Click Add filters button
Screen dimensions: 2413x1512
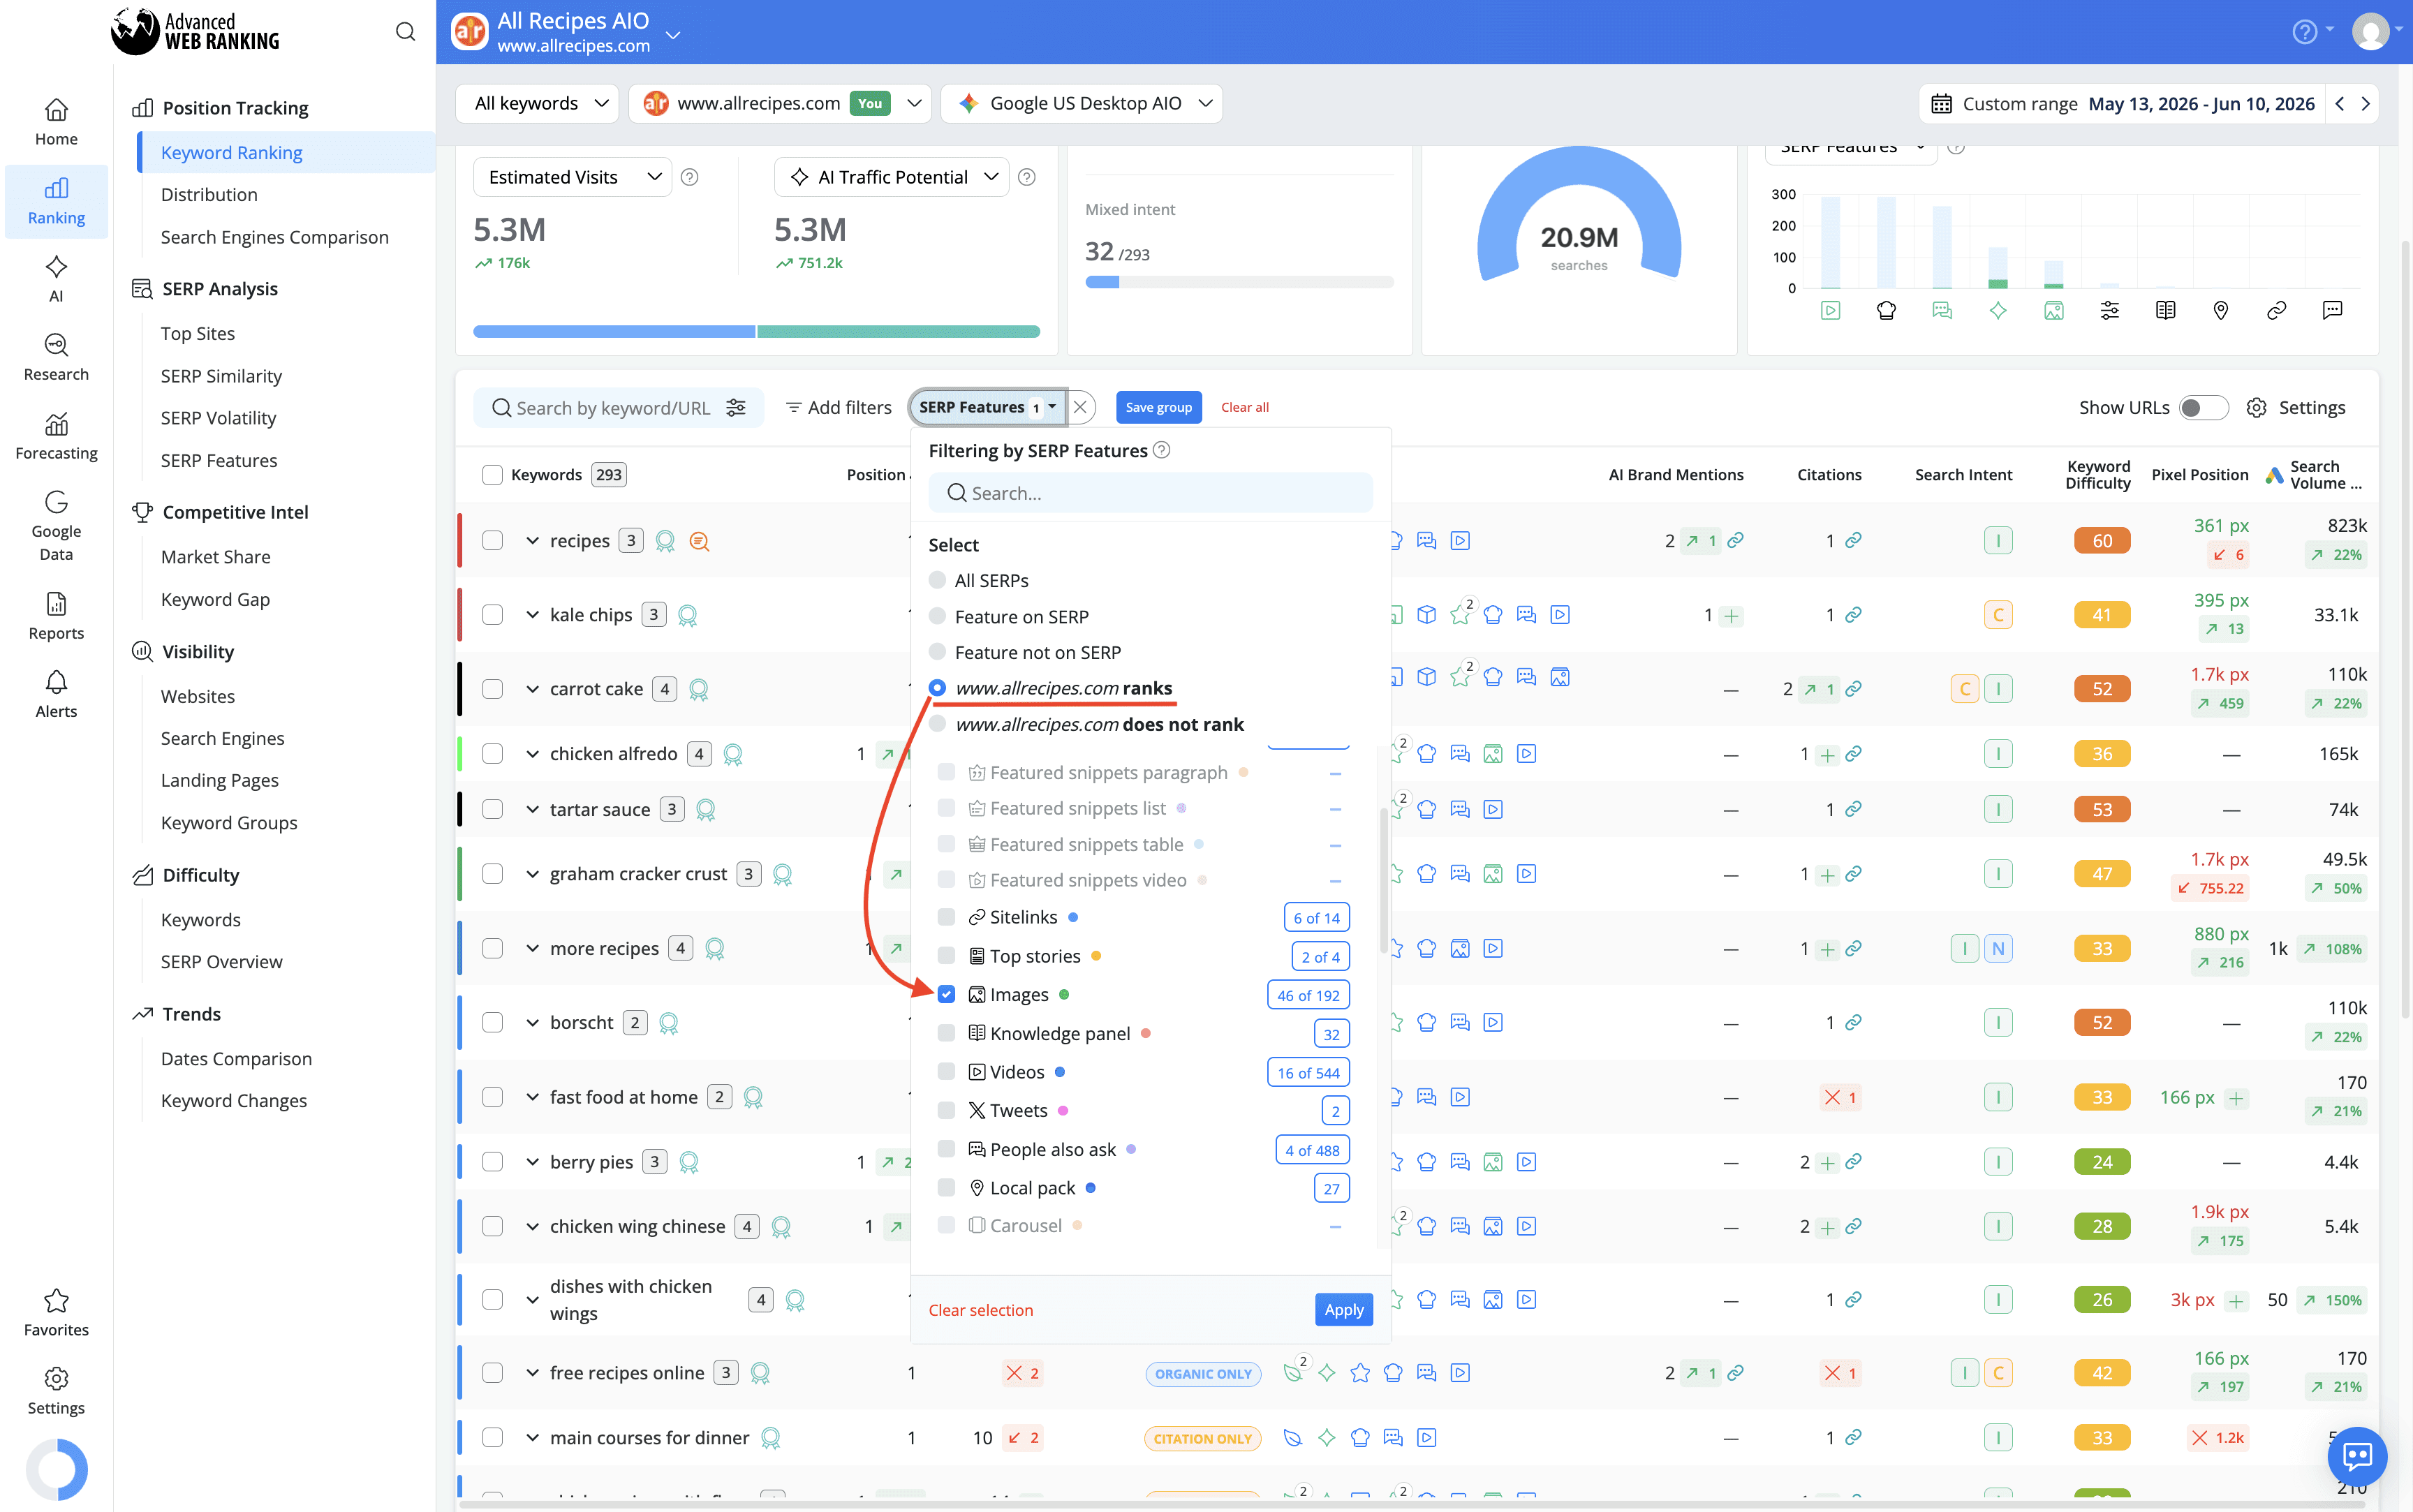(x=838, y=407)
